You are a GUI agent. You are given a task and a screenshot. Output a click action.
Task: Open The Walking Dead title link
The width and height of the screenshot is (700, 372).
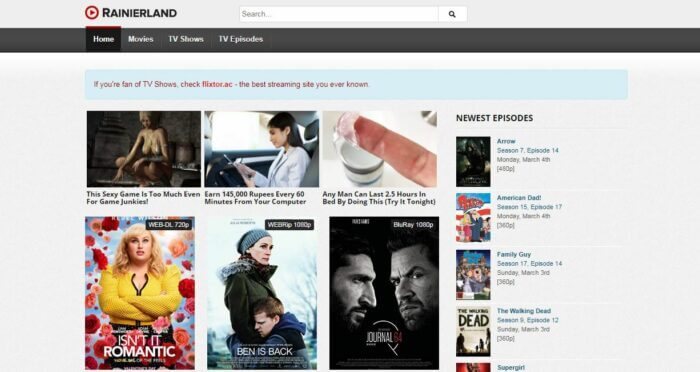(x=524, y=311)
